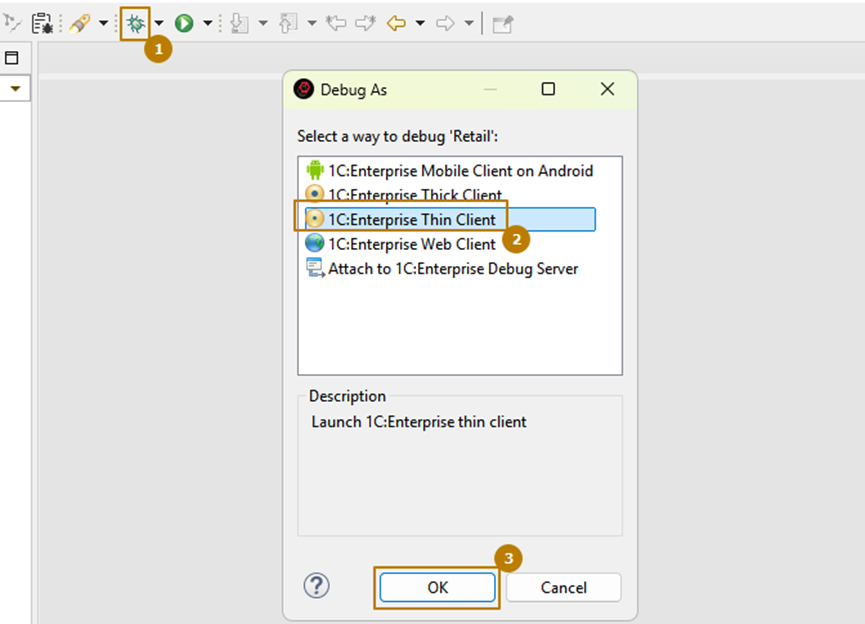865x624 pixels.
Task: Click the green Debug bug icon
Action: coord(134,22)
